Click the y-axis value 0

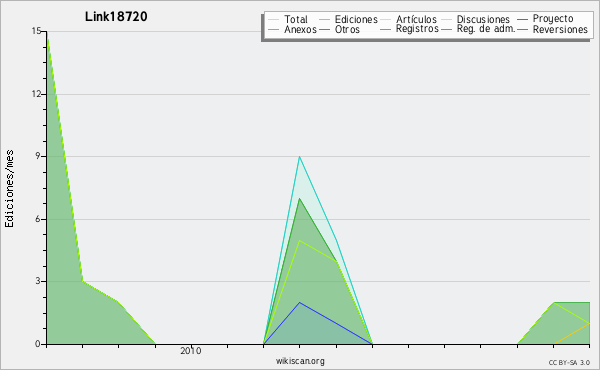pyautogui.click(x=38, y=344)
